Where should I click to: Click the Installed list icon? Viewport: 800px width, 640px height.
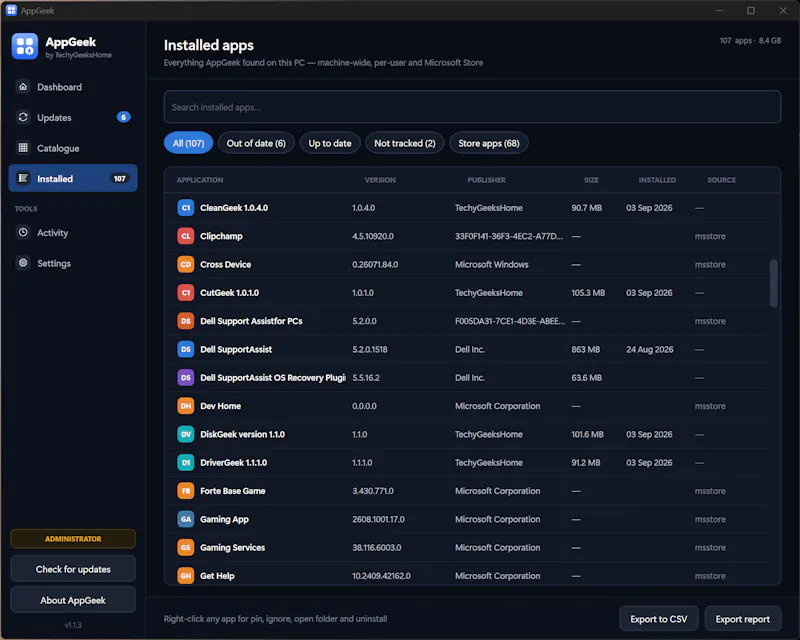tap(23, 178)
